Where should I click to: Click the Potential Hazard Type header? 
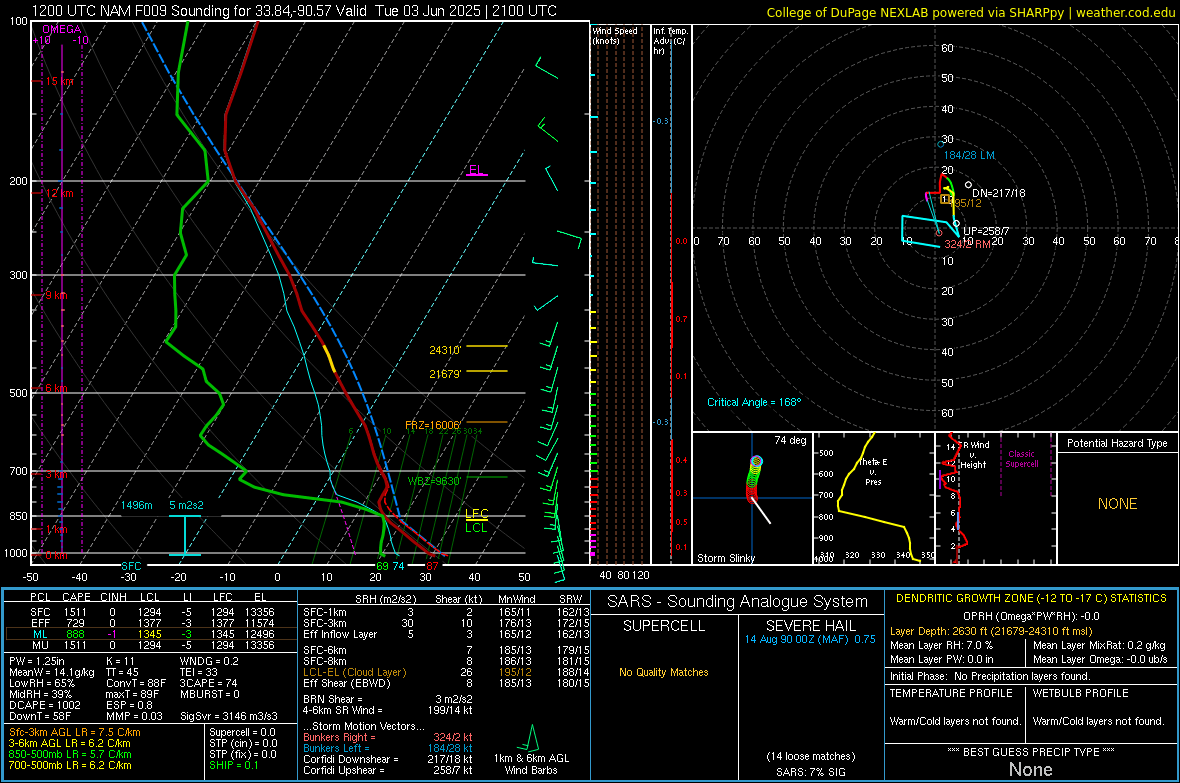tap(1117, 443)
